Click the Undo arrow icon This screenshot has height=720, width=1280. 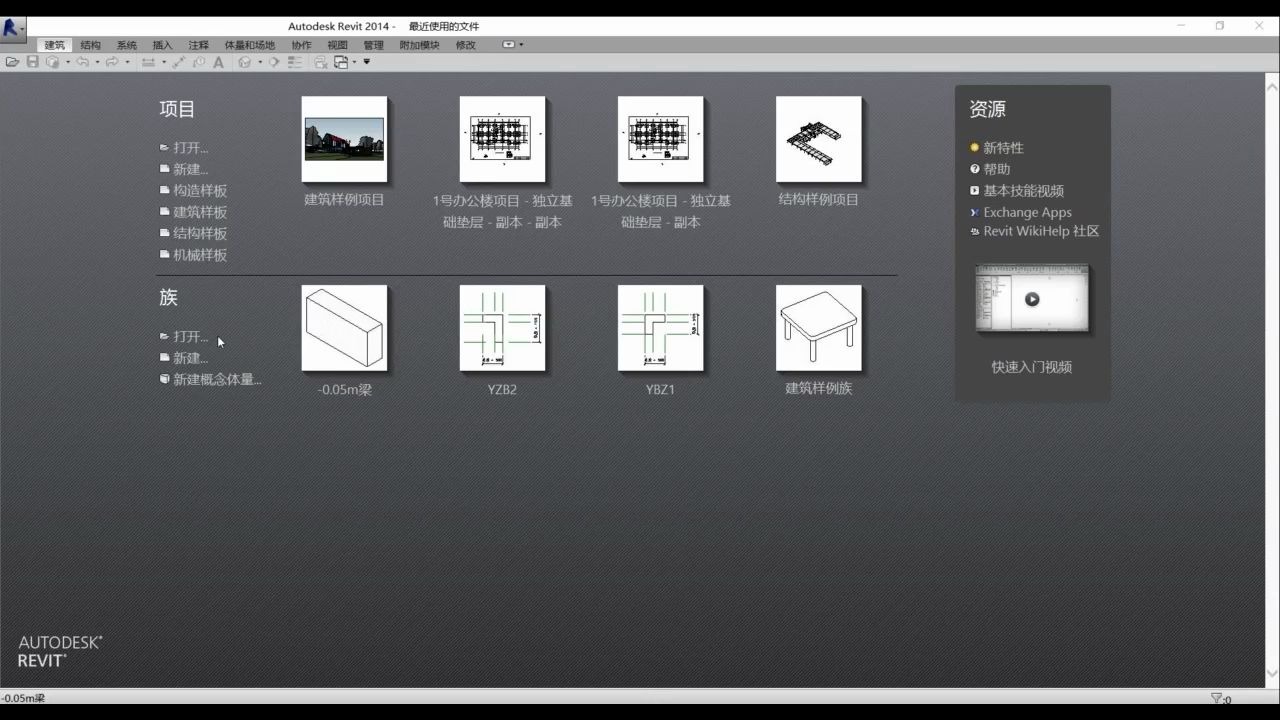click(83, 61)
